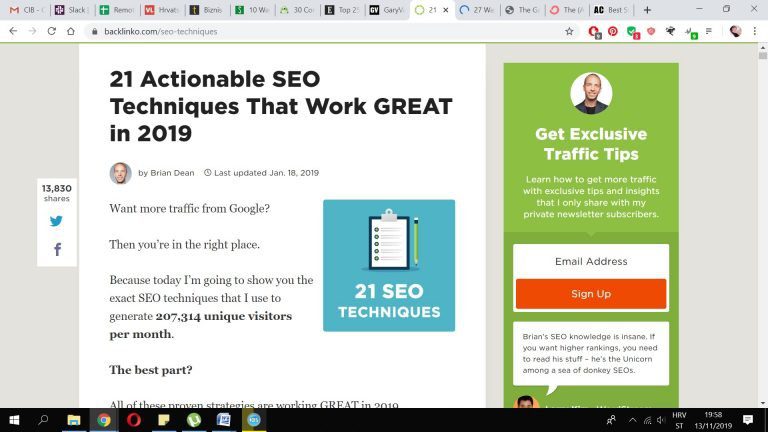The height and width of the screenshot is (432, 768).
Task: Switch to the 'The G' tab
Action: (523, 10)
